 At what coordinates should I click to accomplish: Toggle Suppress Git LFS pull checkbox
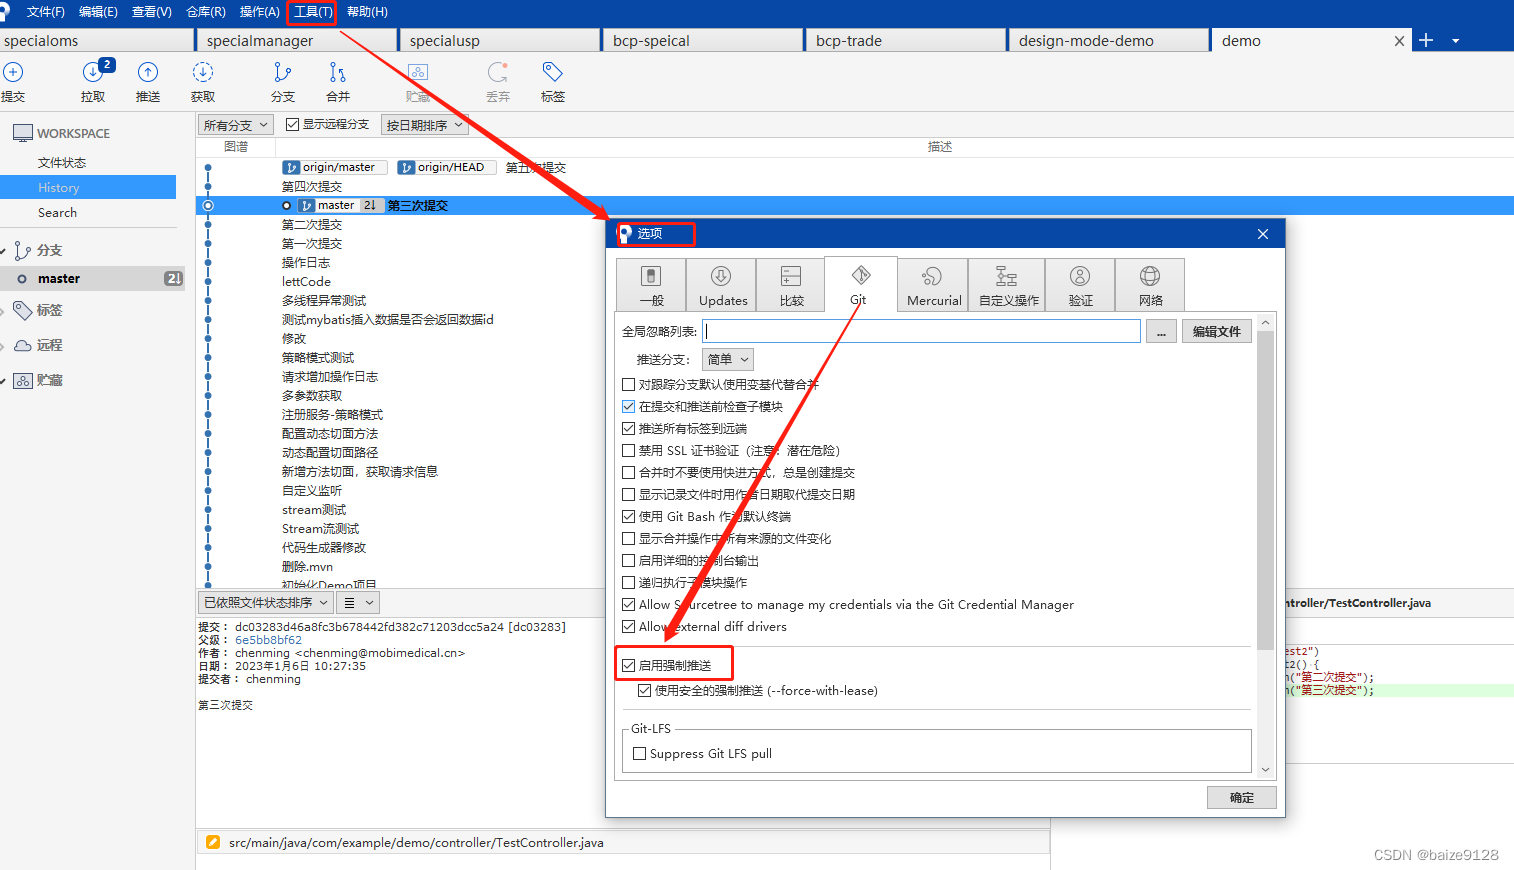[x=640, y=753]
